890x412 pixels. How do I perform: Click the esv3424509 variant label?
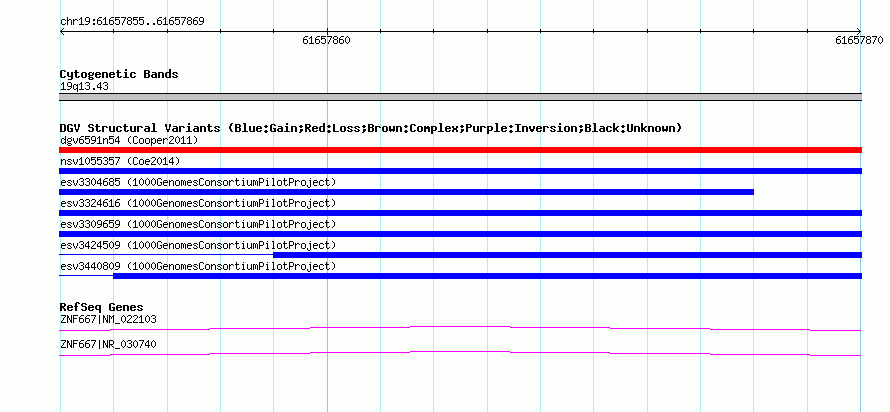198,245
